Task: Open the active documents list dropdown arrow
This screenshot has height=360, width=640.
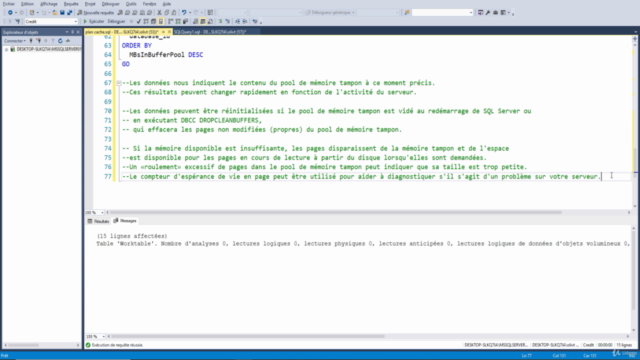Action: point(636,32)
